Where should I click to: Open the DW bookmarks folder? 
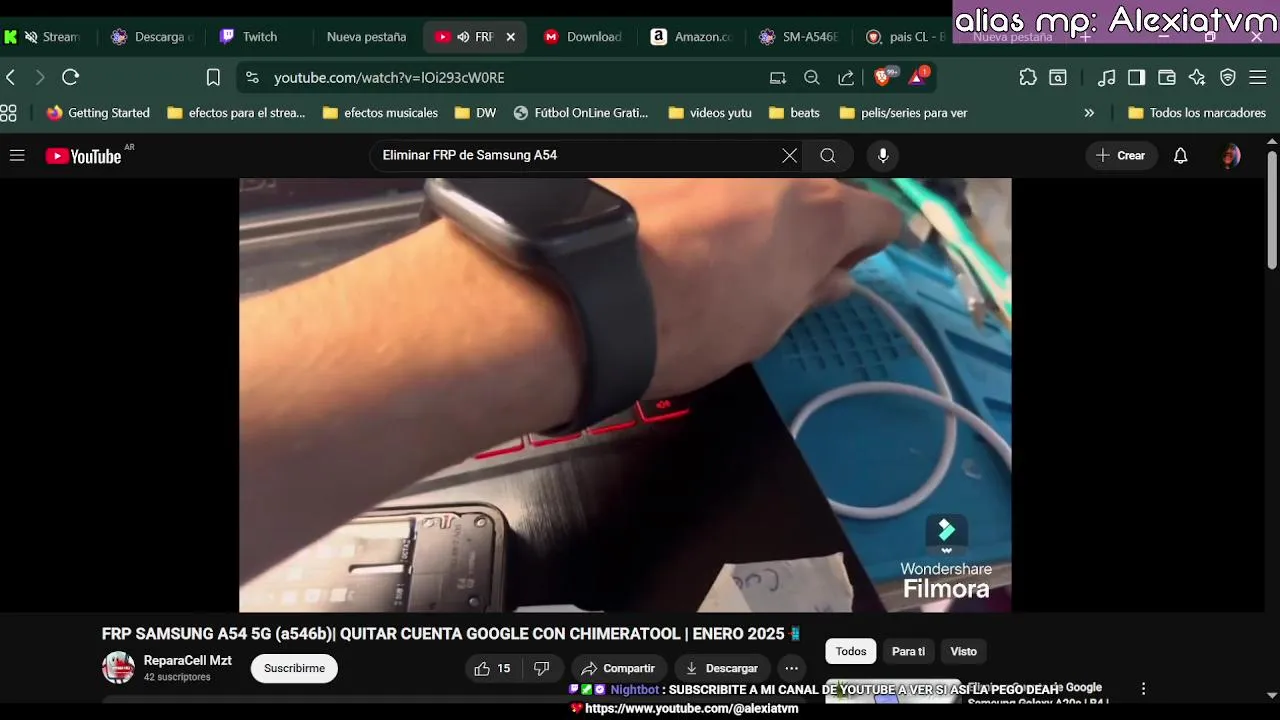[476, 113]
